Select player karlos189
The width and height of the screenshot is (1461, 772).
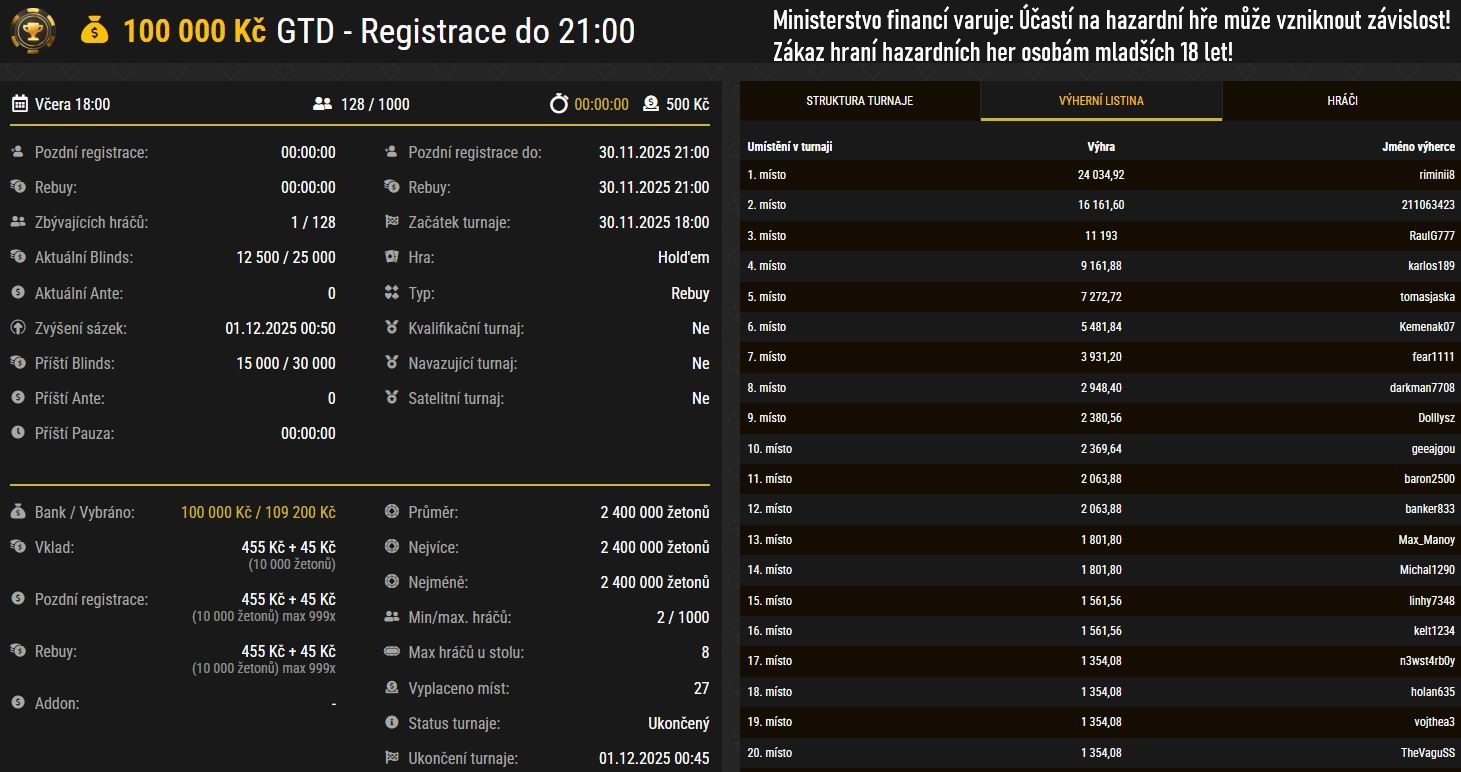point(1432,266)
